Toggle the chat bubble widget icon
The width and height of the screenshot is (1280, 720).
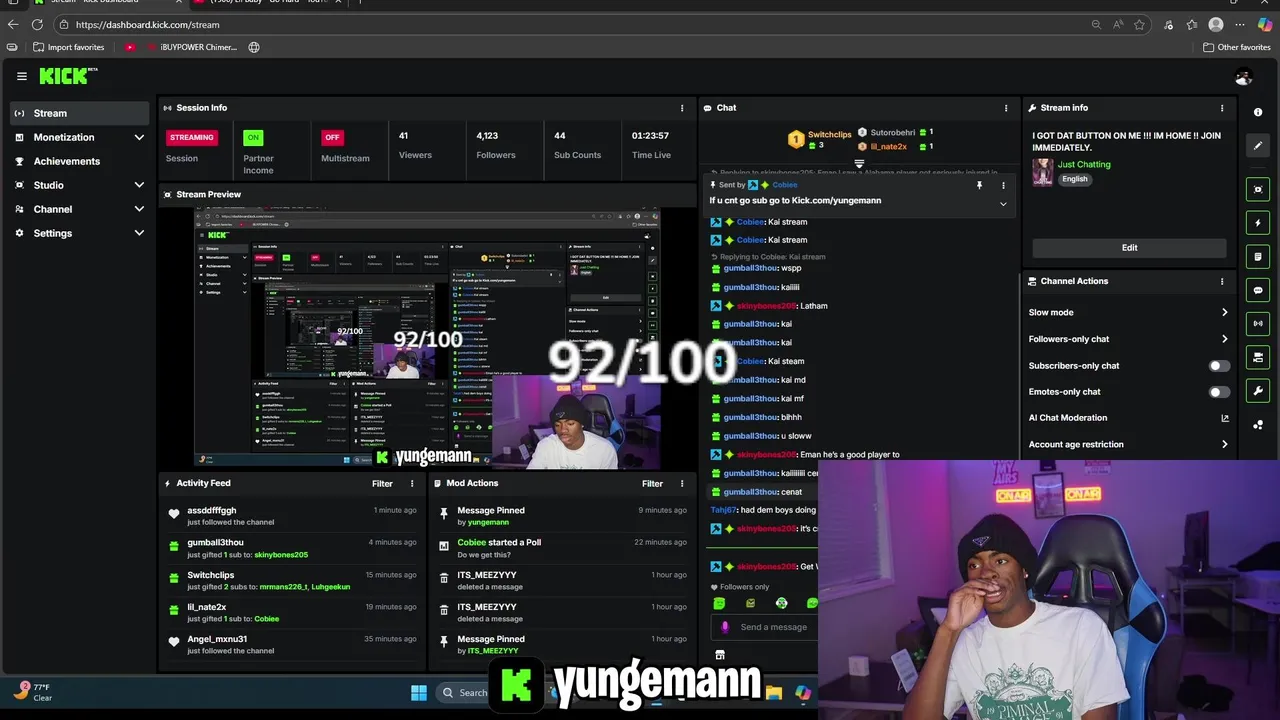1258,290
